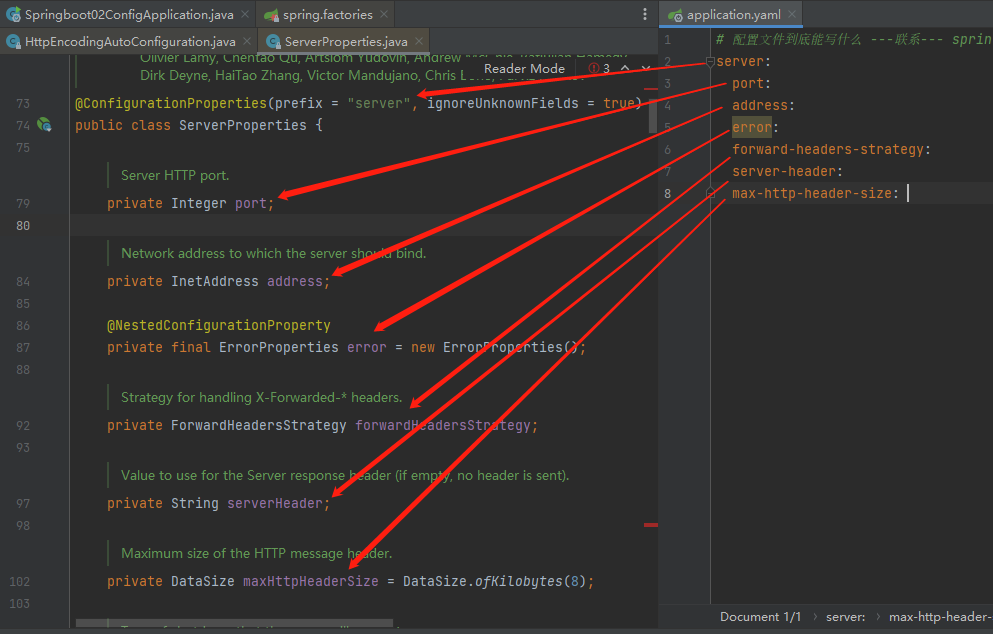Click fold end marker at line 8 in yaml
Screen dimensions: 993x634
(x=711, y=193)
